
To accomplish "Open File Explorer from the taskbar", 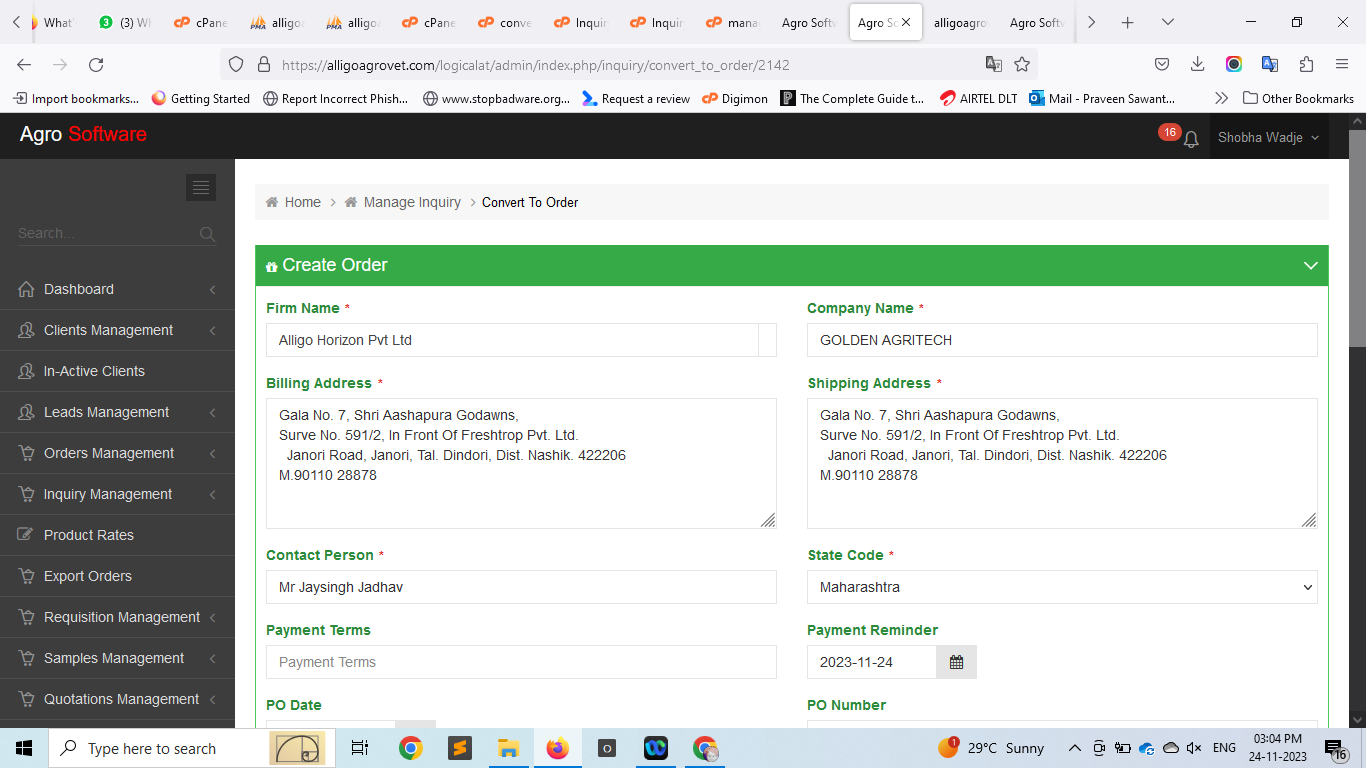I will (x=508, y=748).
